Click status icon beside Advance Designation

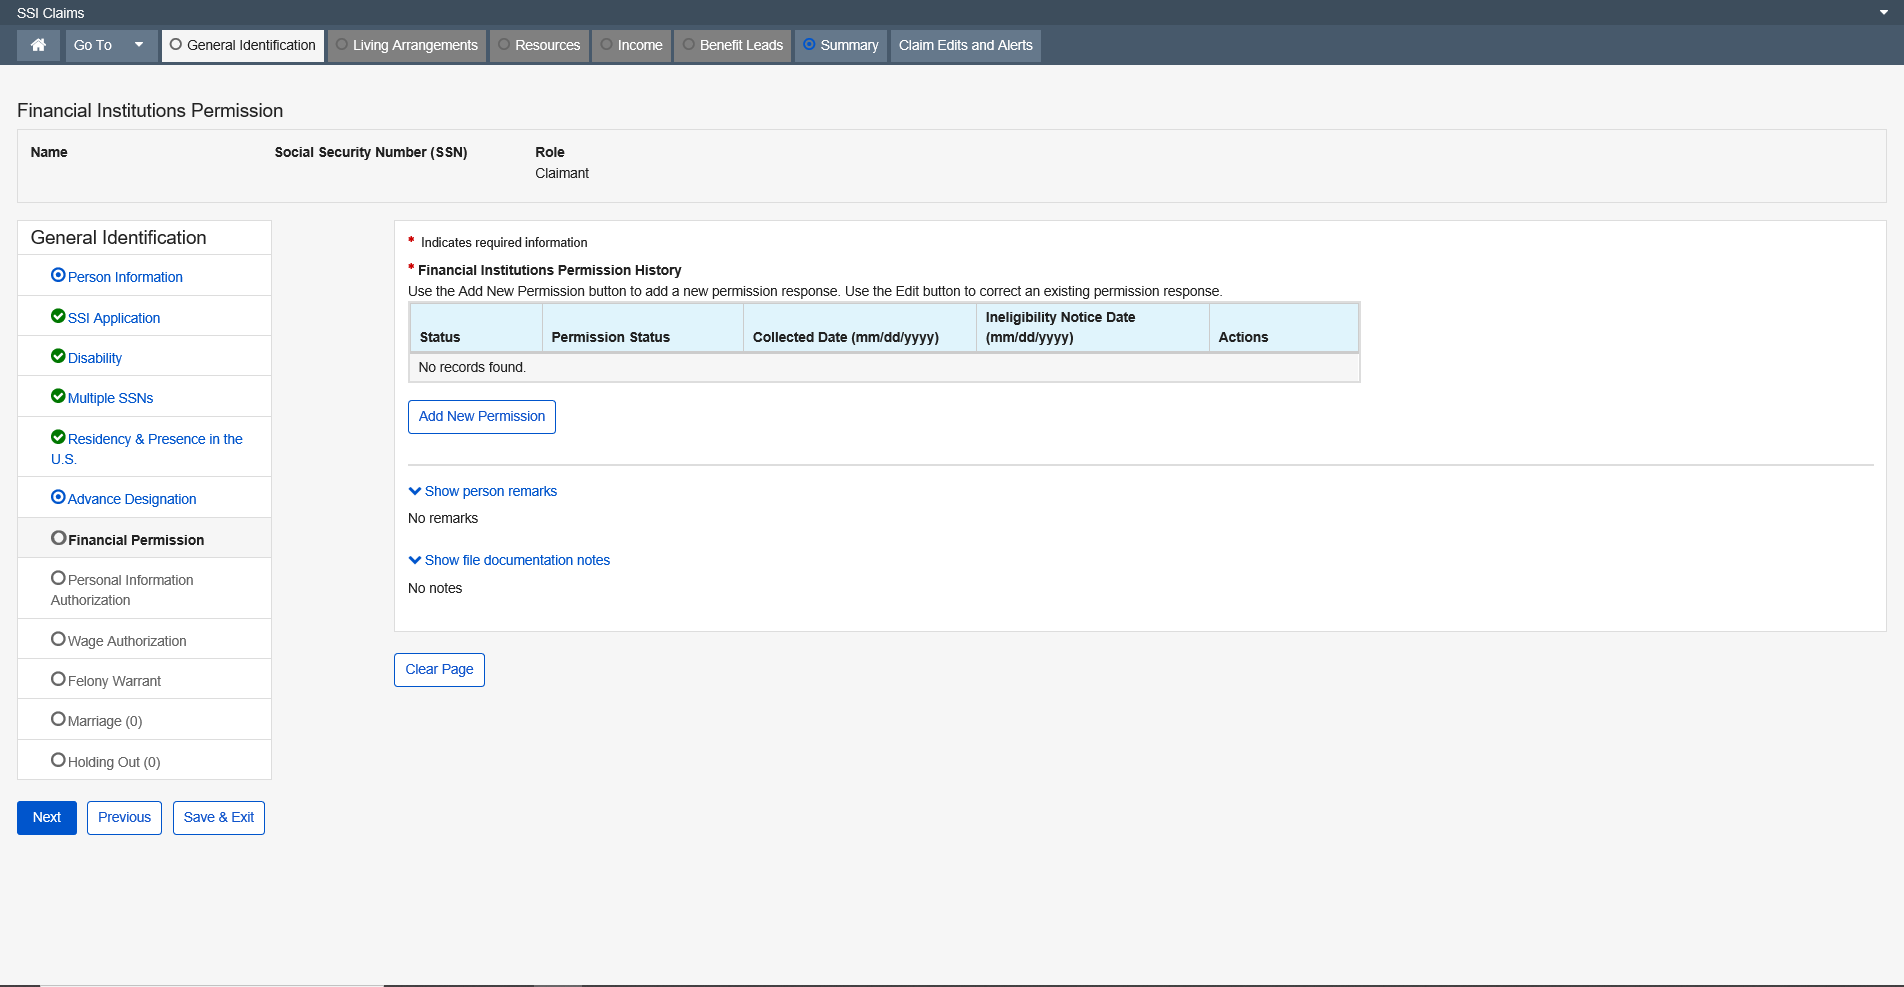click(x=58, y=497)
